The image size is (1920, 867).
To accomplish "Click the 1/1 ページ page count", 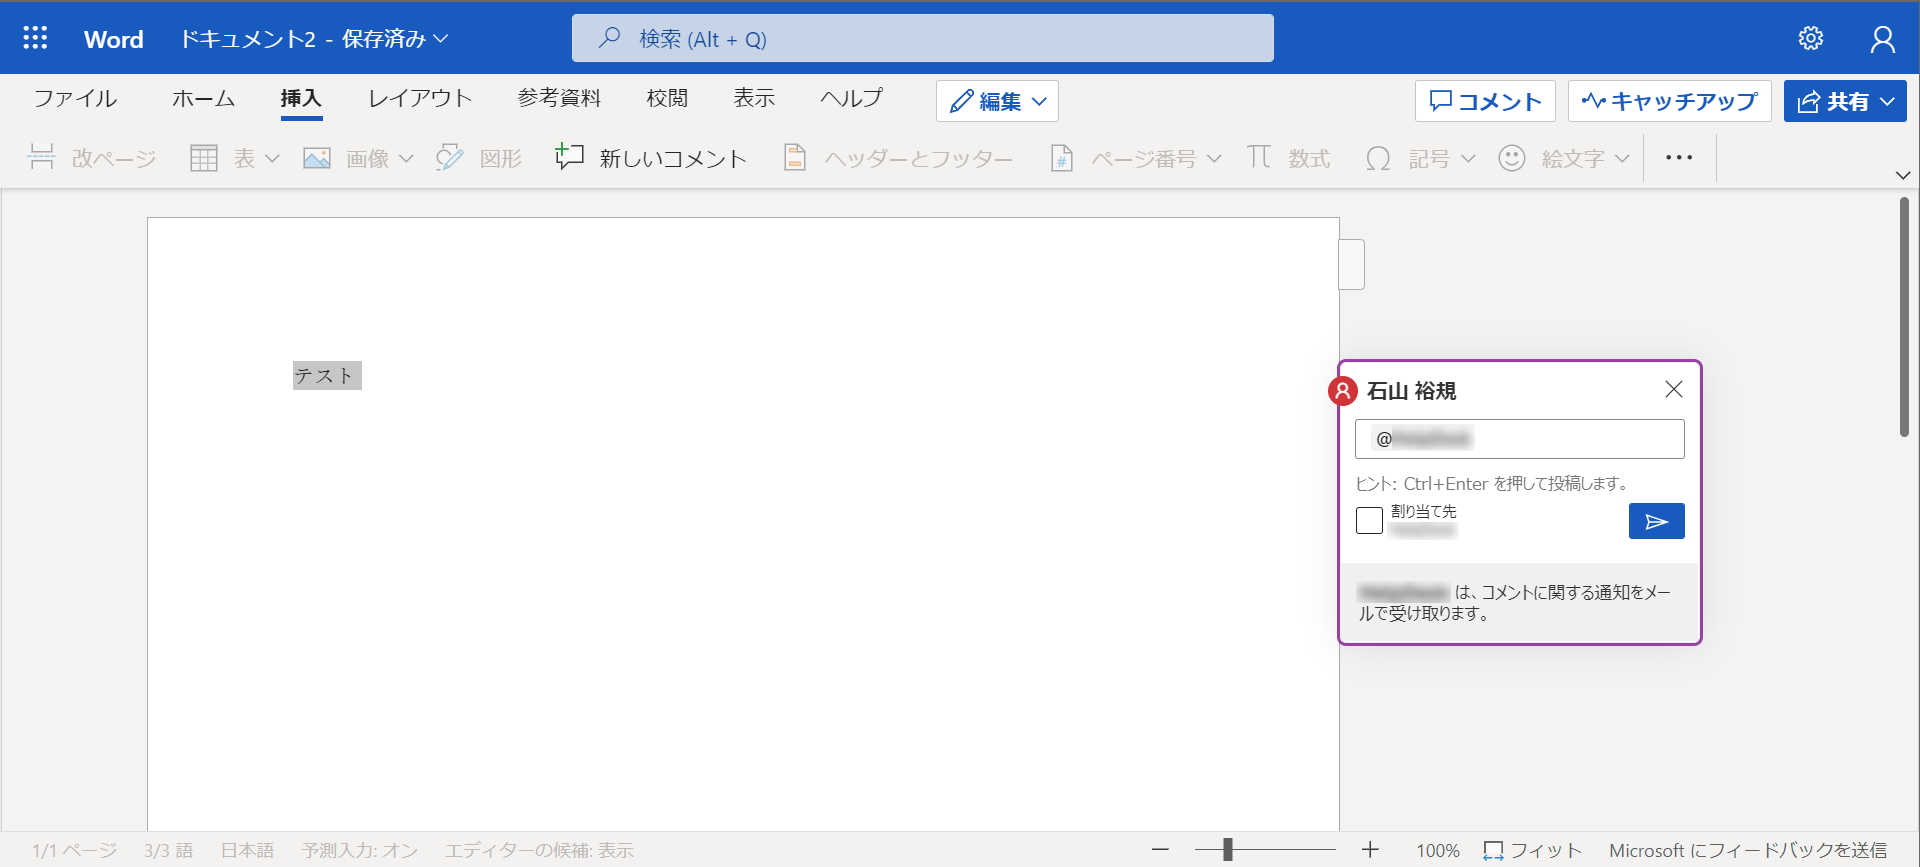I will point(74,850).
